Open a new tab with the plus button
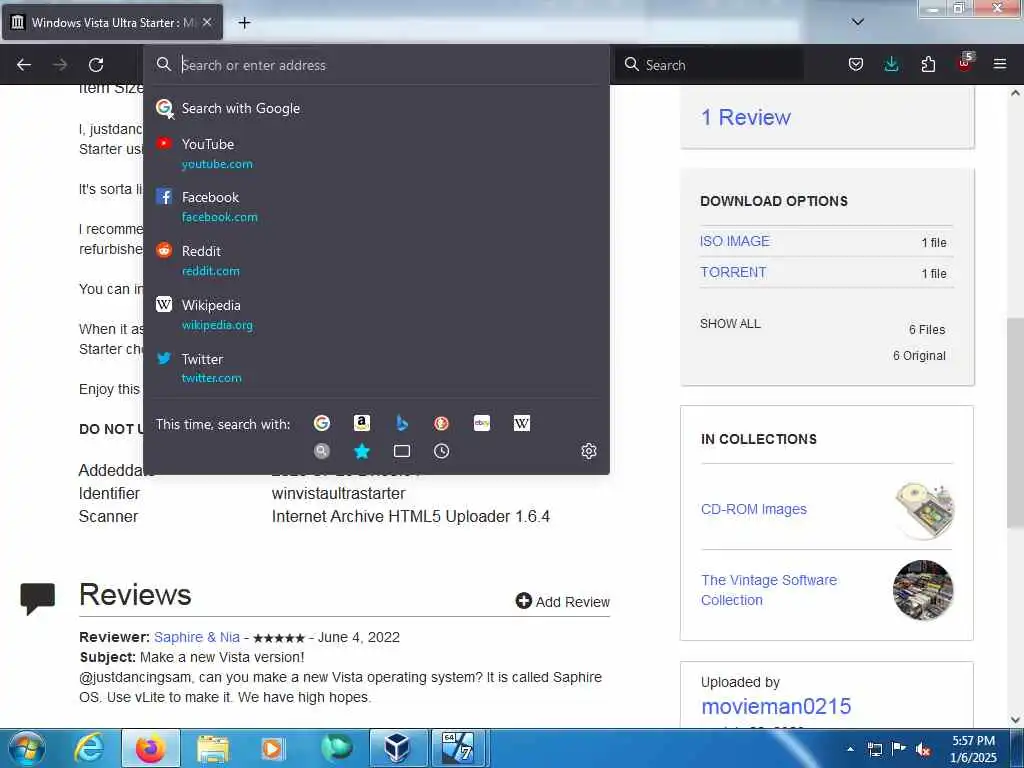1024x768 pixels. pyautogui.click(x=244, y=23)
